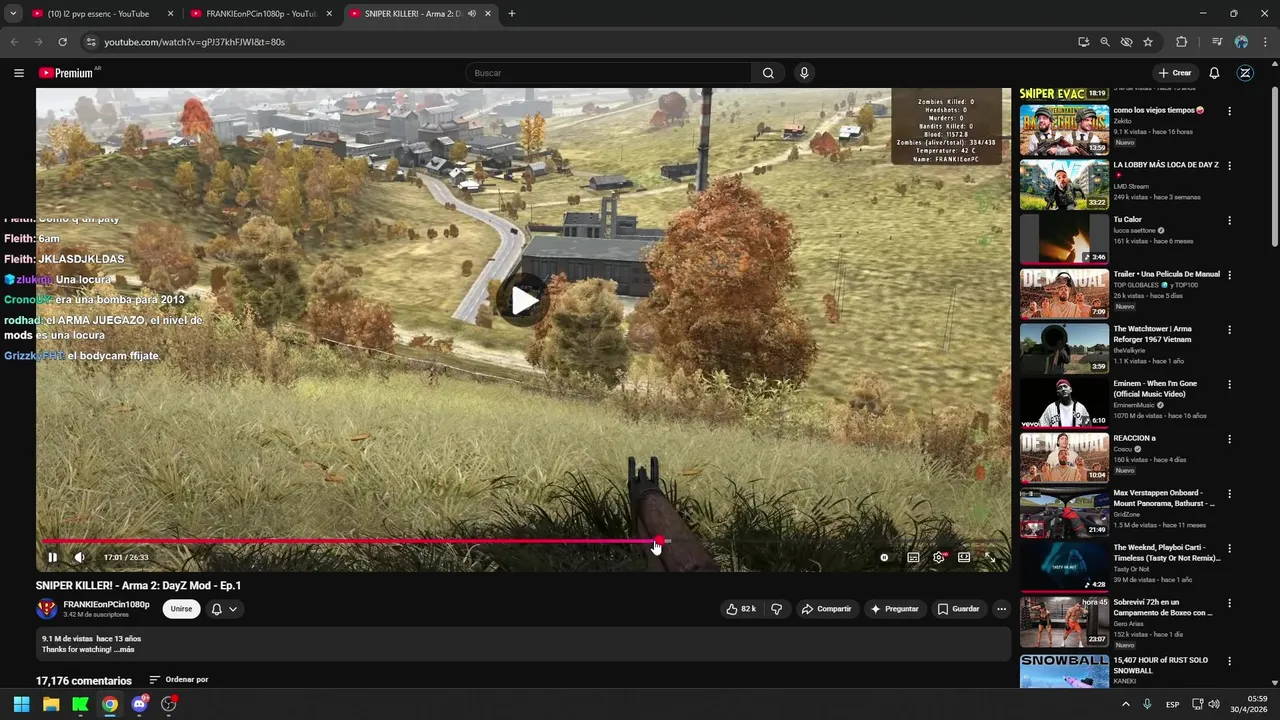Open Chrome media controls icon
The width and height of the screenshot is (1280, 720).
coord(1217,42)
